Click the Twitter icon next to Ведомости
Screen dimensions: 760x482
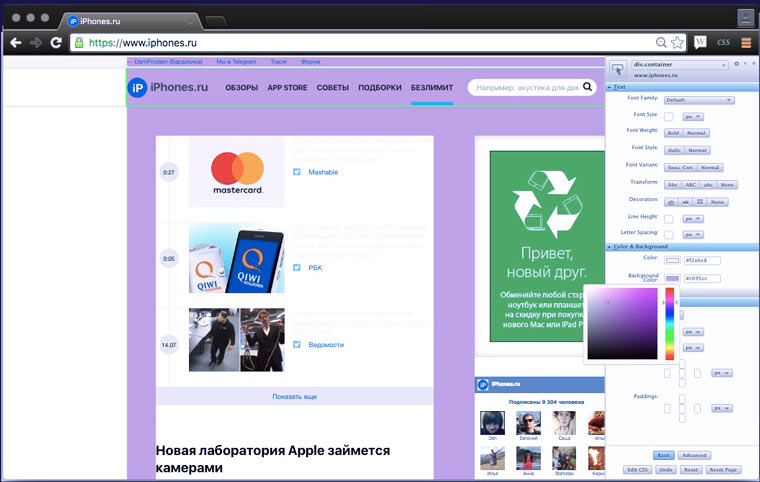(297, 344)
